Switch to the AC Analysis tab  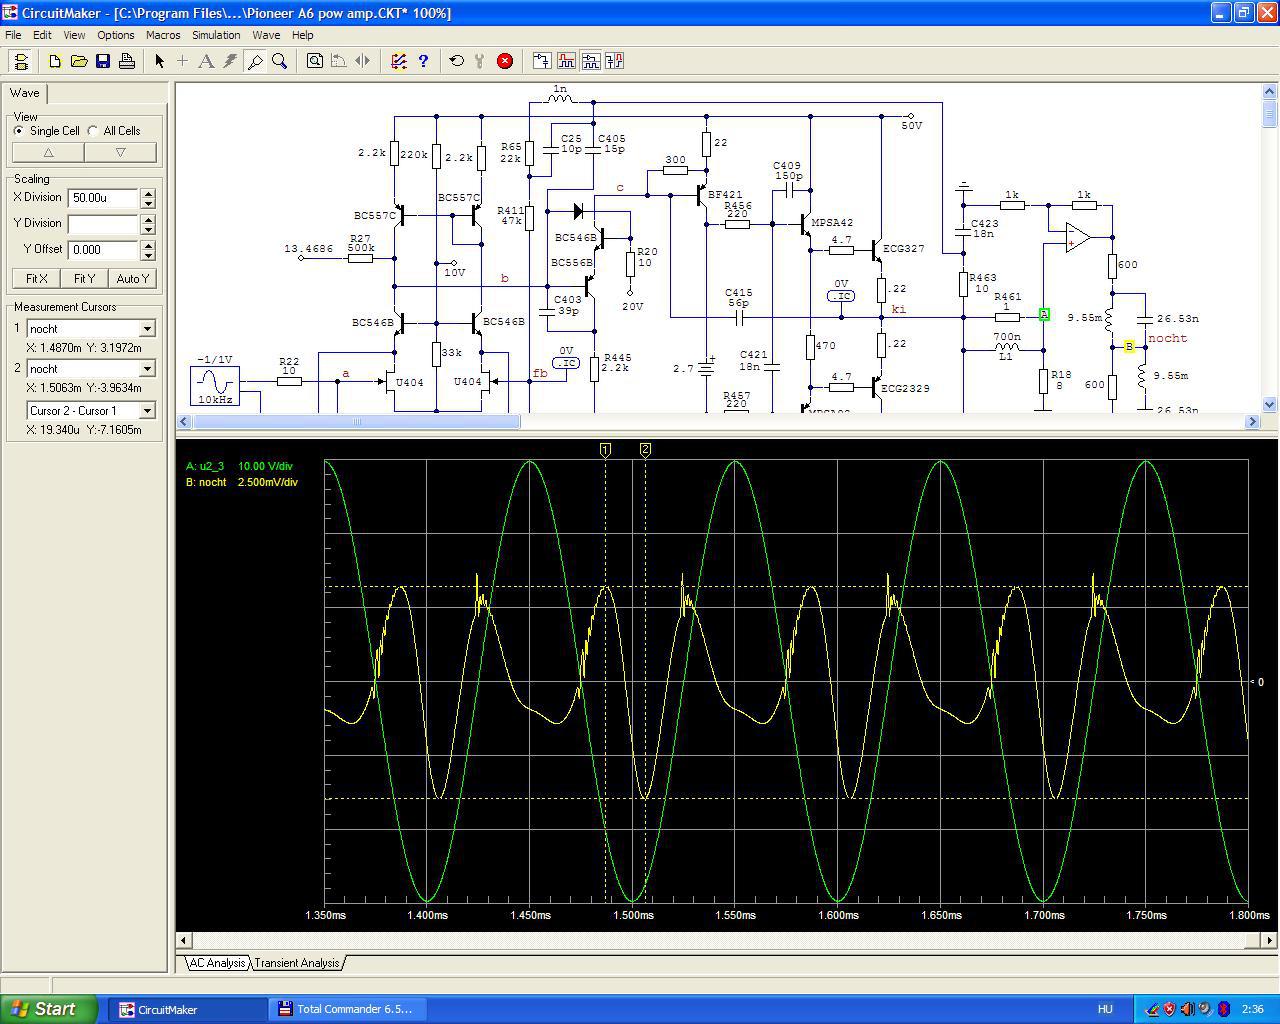[217, 963]
